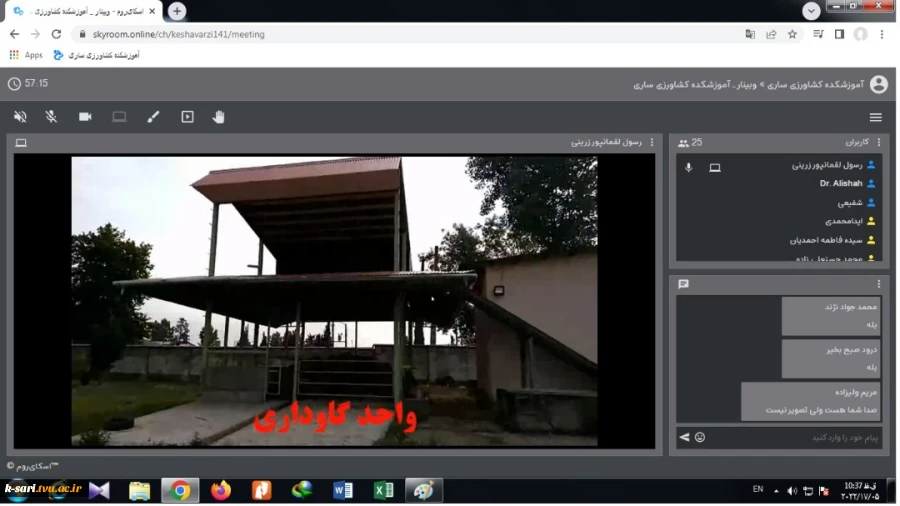Viewport: 900px width, 506px height.
Task: Open the chat panel three-dot options
Action: 878,284
